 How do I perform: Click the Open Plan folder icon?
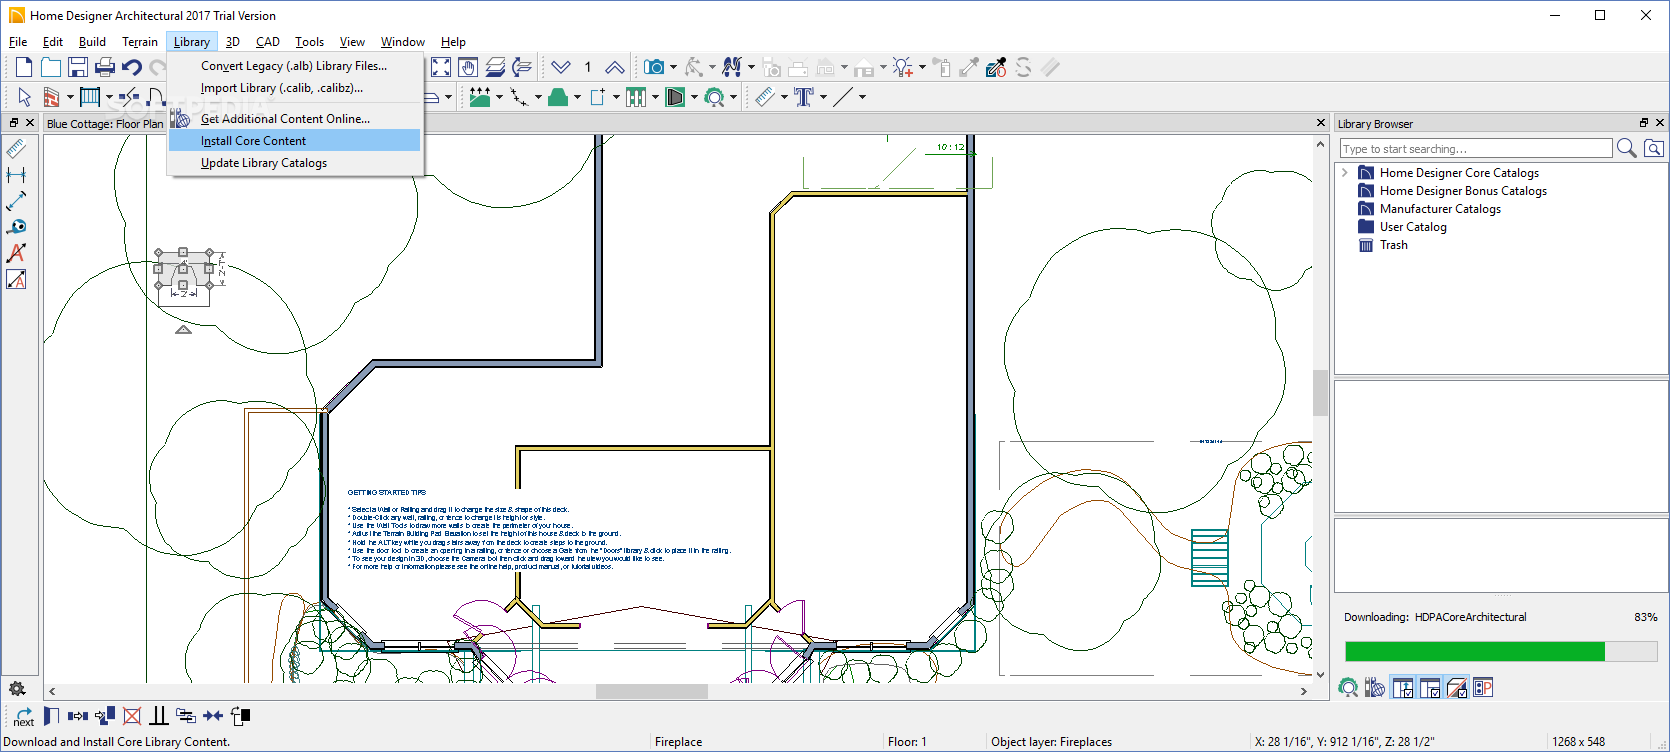click(x=51, y=67)
